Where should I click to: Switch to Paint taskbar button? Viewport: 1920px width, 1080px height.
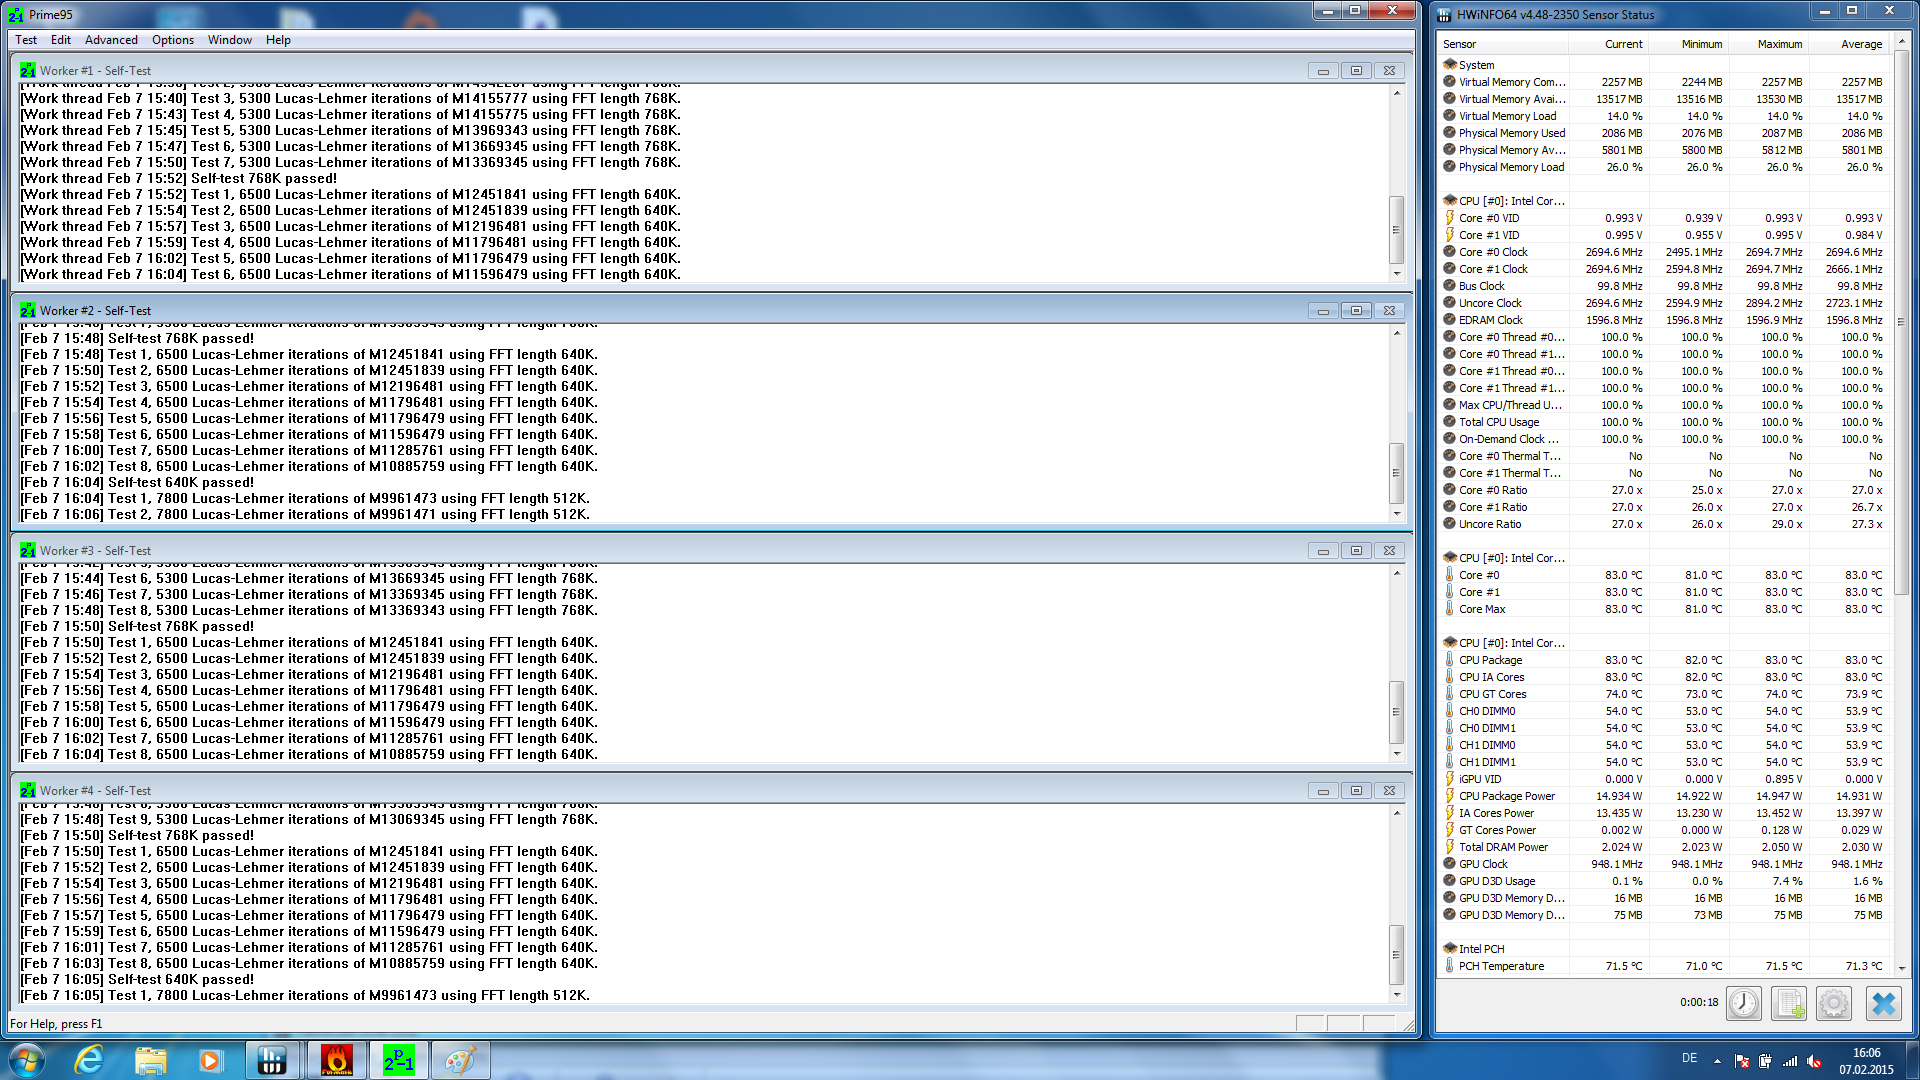[x=460, y=1060]
